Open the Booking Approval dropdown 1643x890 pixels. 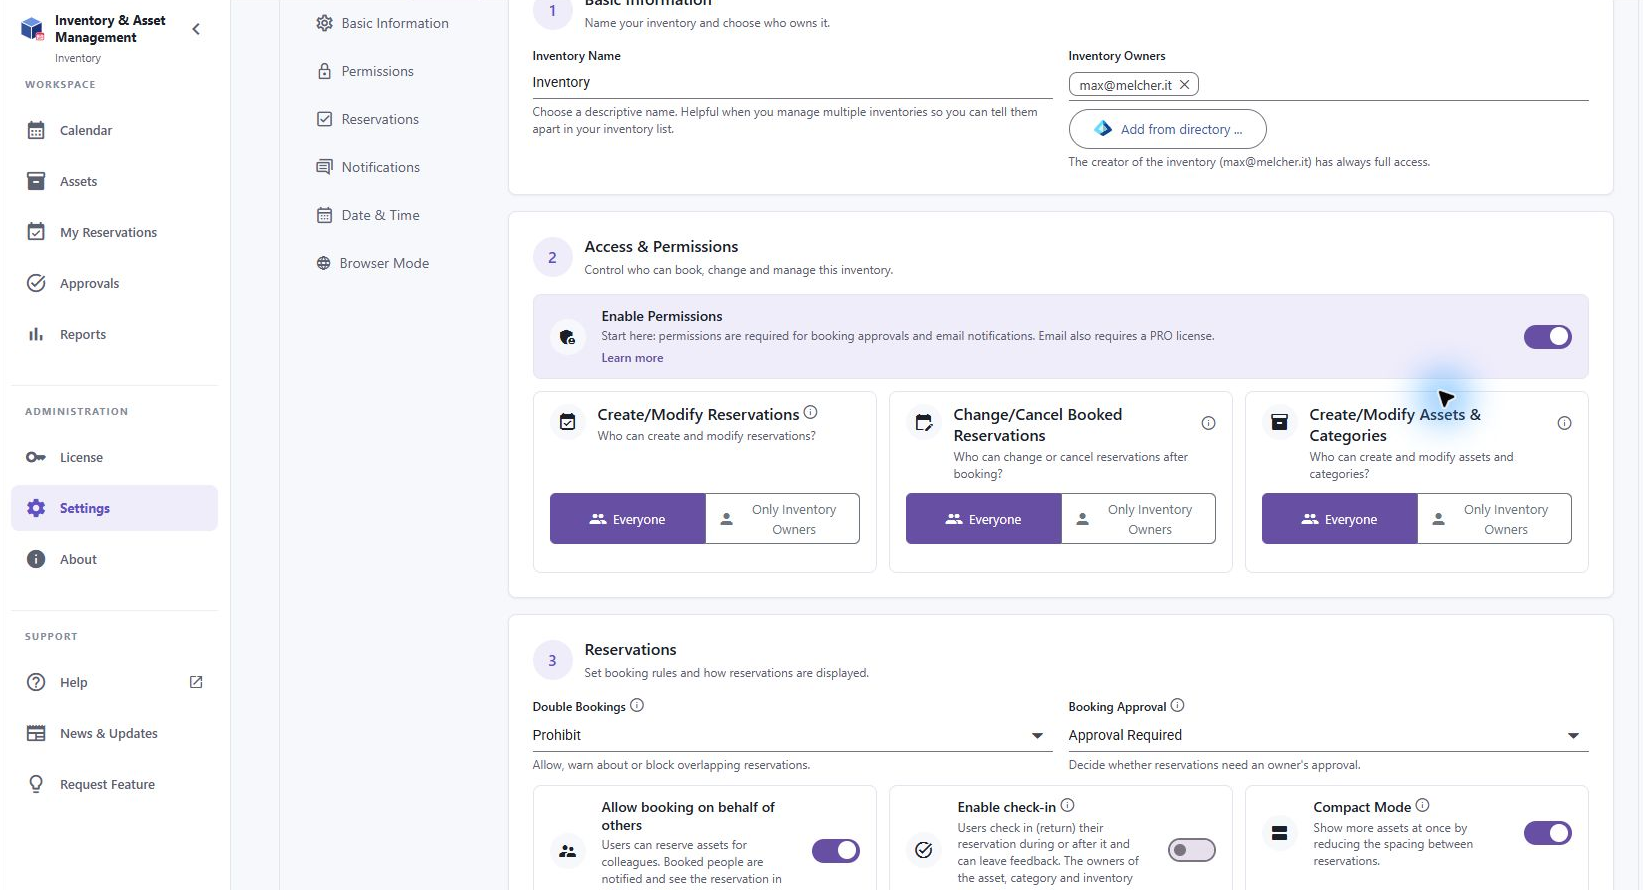(x=1328, y=735)
